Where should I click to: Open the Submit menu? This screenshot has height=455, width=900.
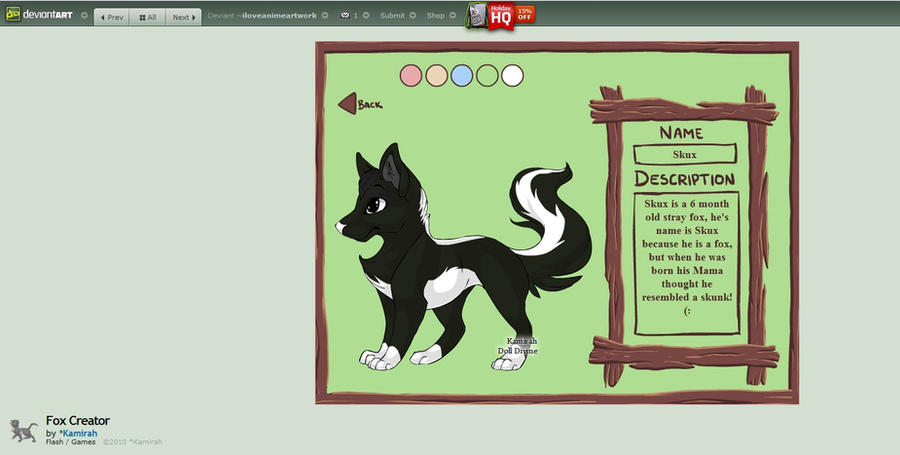click(x=392, y=15)
